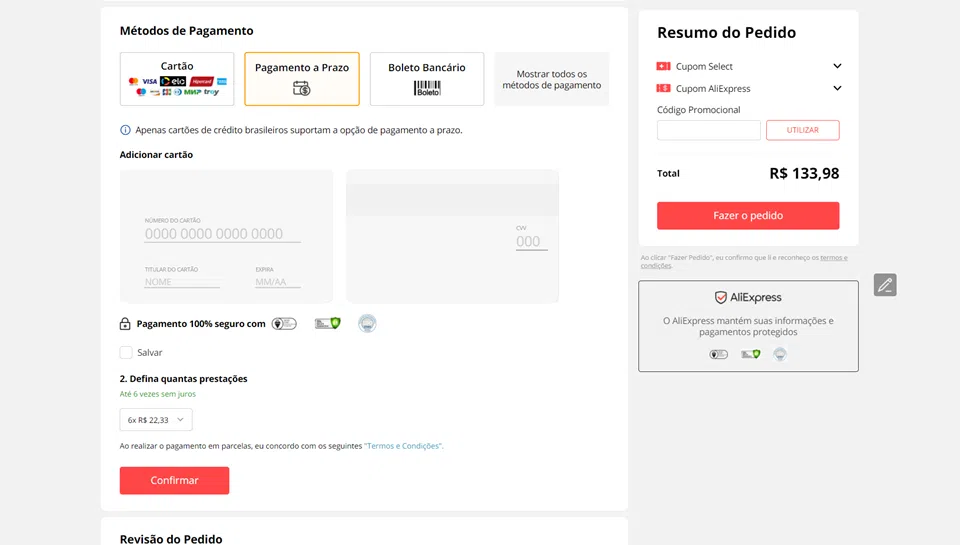
Task: Click the info icon beside credit card notice
Action: coord(125,130)
